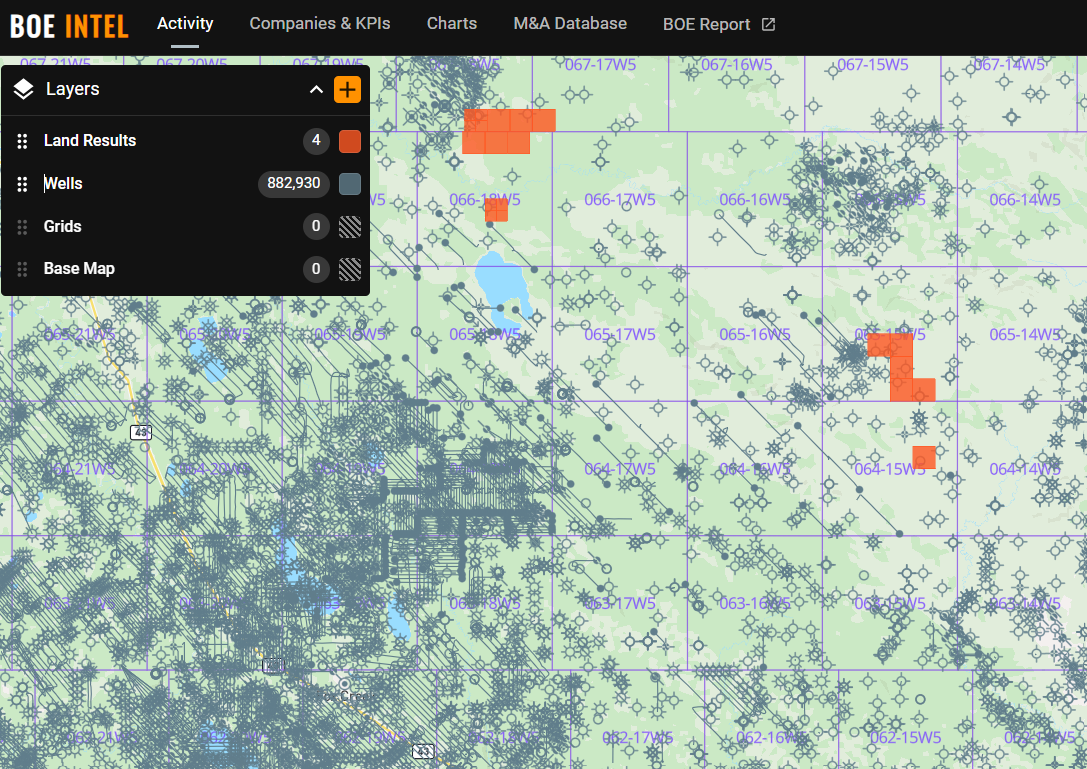The width and height of the screenshot is (1087, 769).
Task: Click the 063-17W5 township label
Action: pos(620,604)
